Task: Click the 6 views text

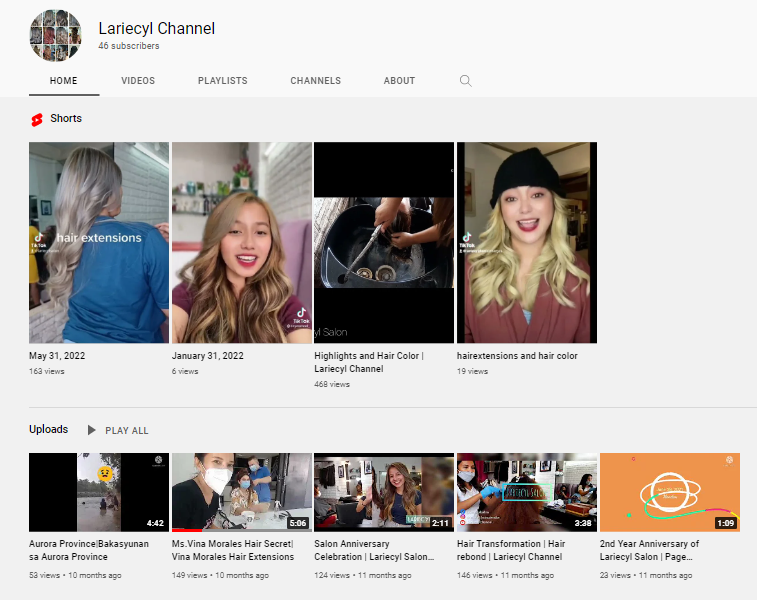Action: click(185, 371)
